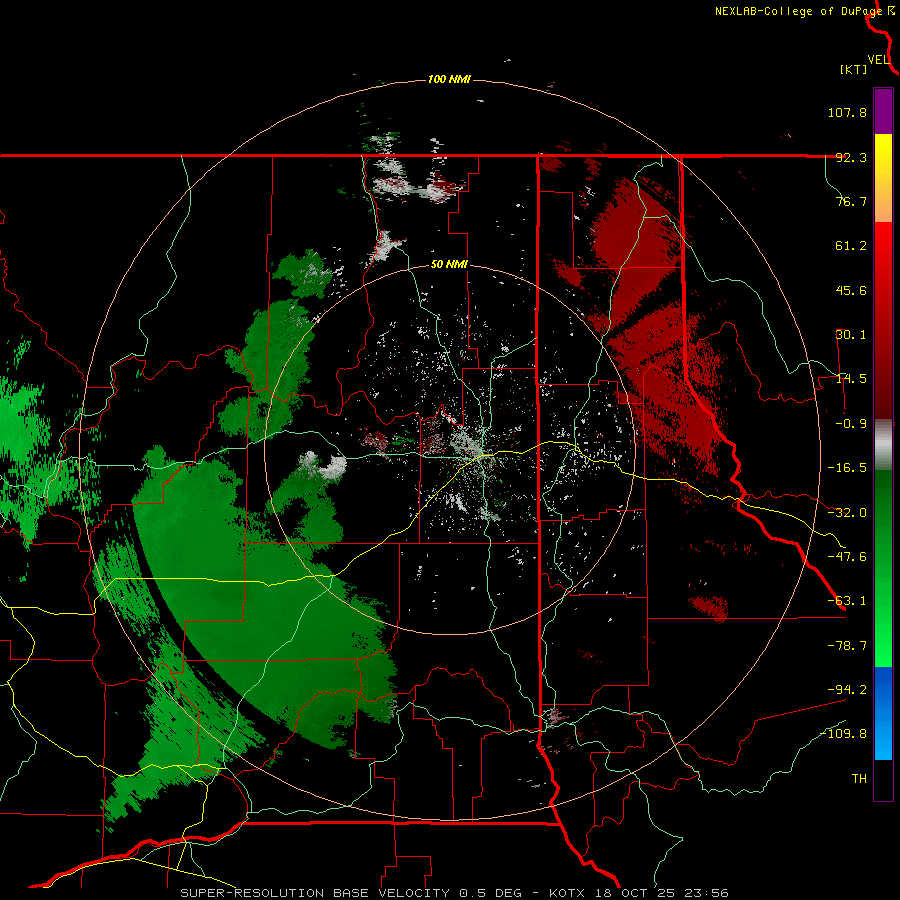The image size is (900, 900).
Task: Click the 14.5 scale value
Action: click(x=851, y=379)
